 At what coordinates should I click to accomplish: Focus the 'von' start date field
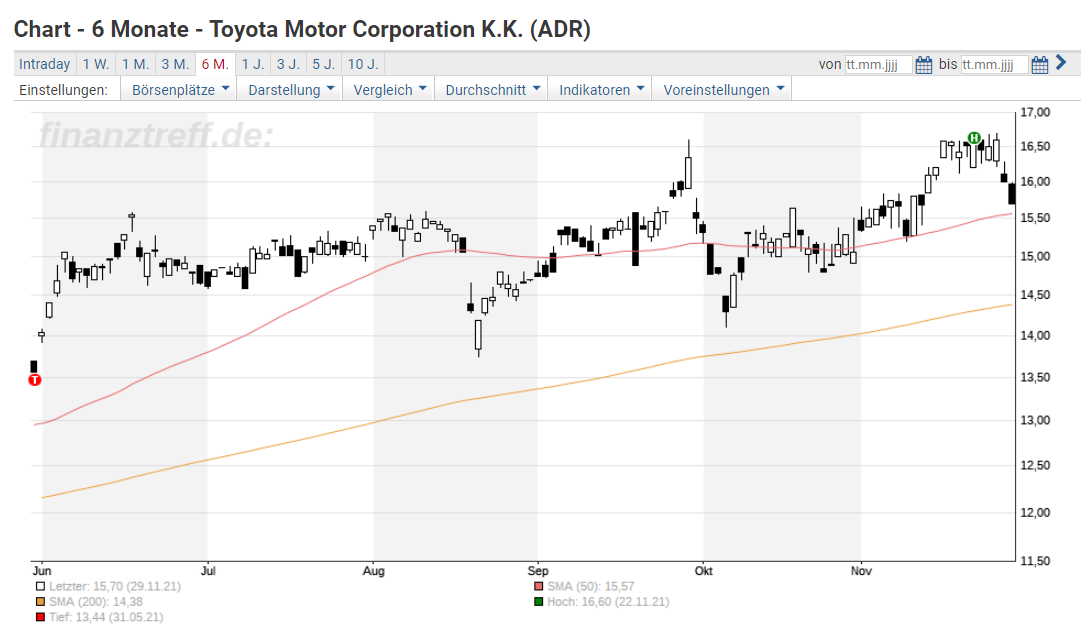(x=878, y=65)
